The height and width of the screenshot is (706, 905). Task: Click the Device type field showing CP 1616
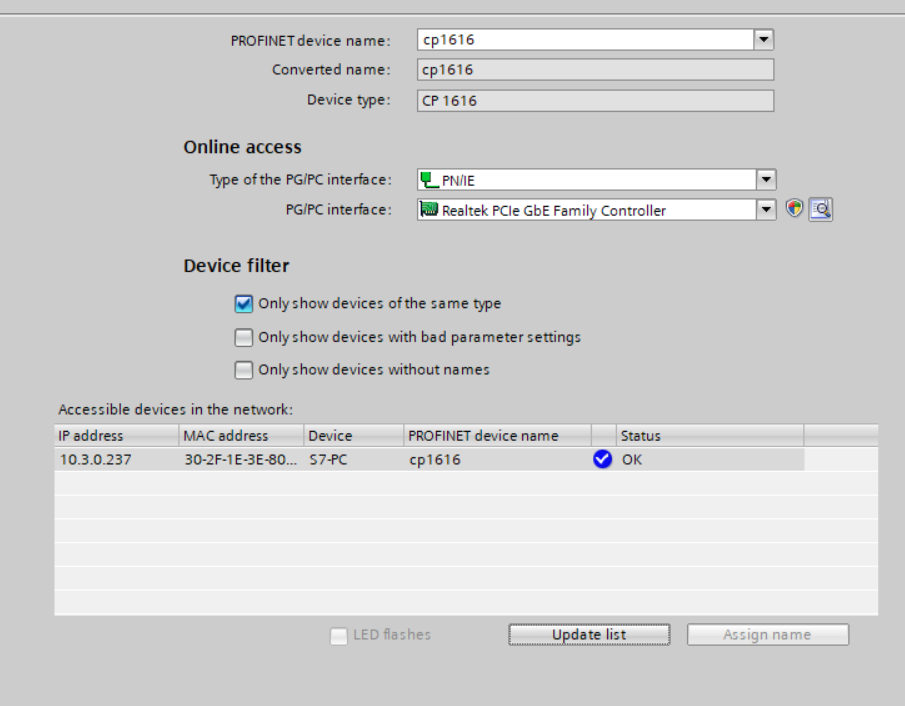click(595, 100)
